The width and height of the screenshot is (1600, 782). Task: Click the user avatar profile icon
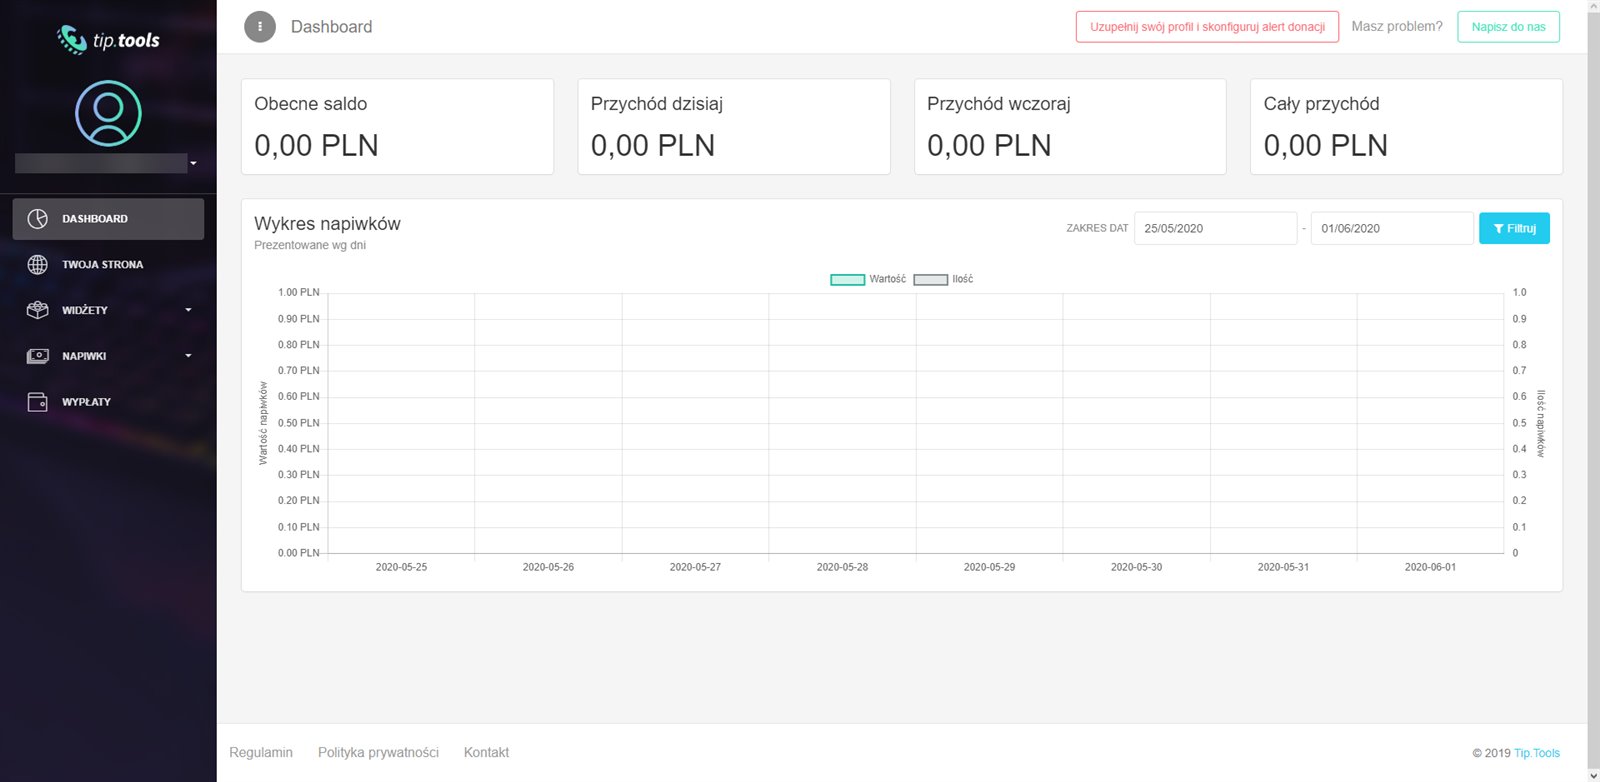[108, 114]
